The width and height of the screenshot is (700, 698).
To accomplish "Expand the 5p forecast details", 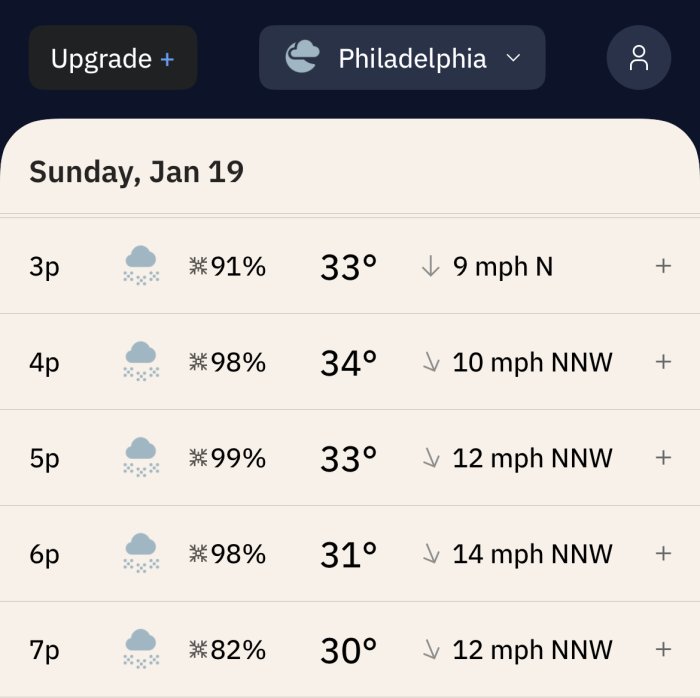I will (x=663, y=457).
